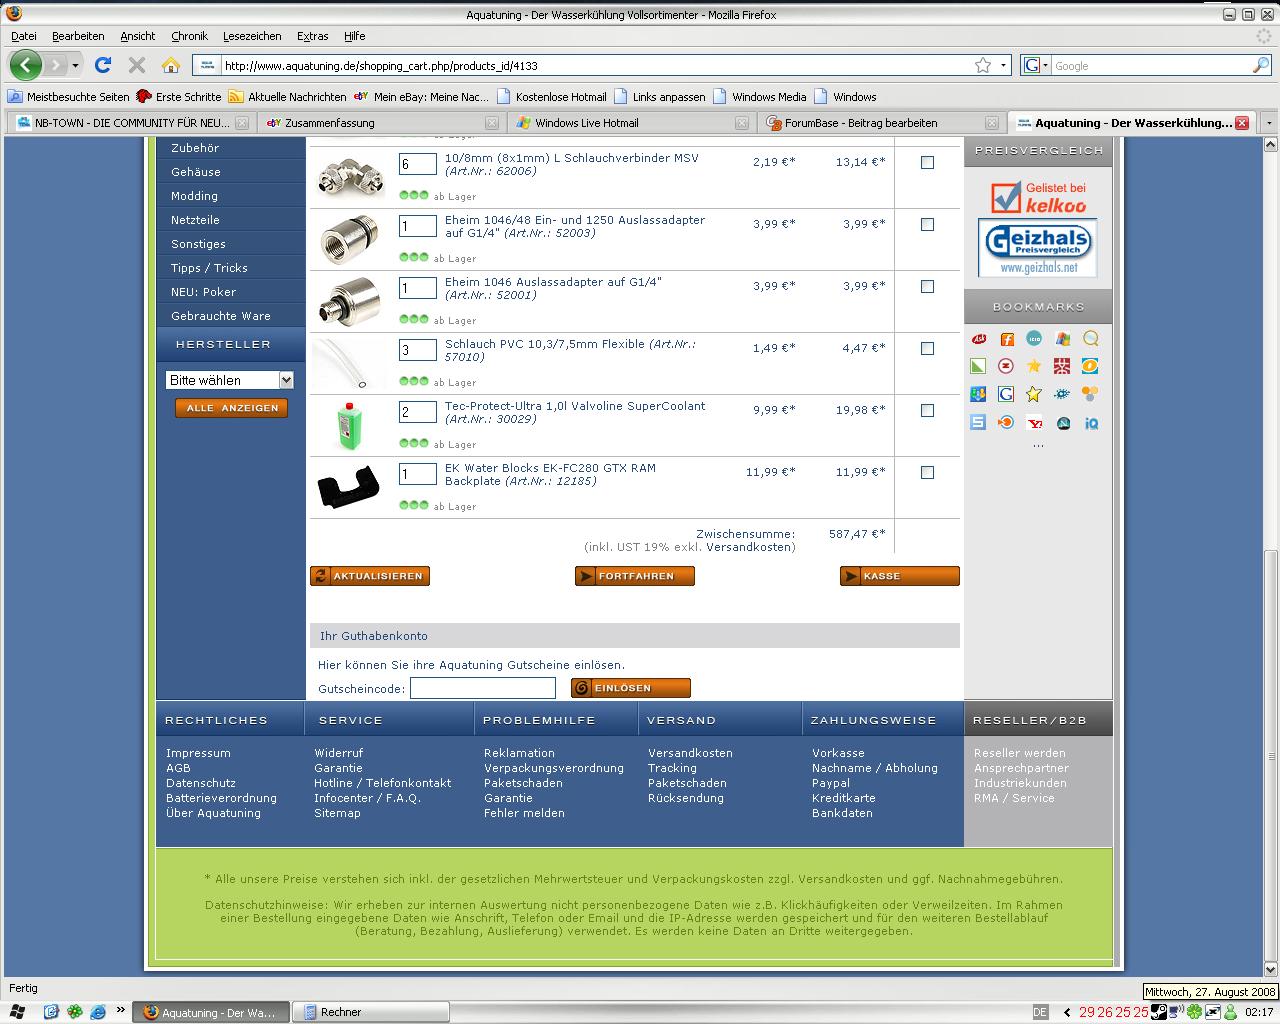Screen dimensions: 1280x1024
Task: Open the Tec-Protect-Ultra product thumbnail
Action: [349, 425]
